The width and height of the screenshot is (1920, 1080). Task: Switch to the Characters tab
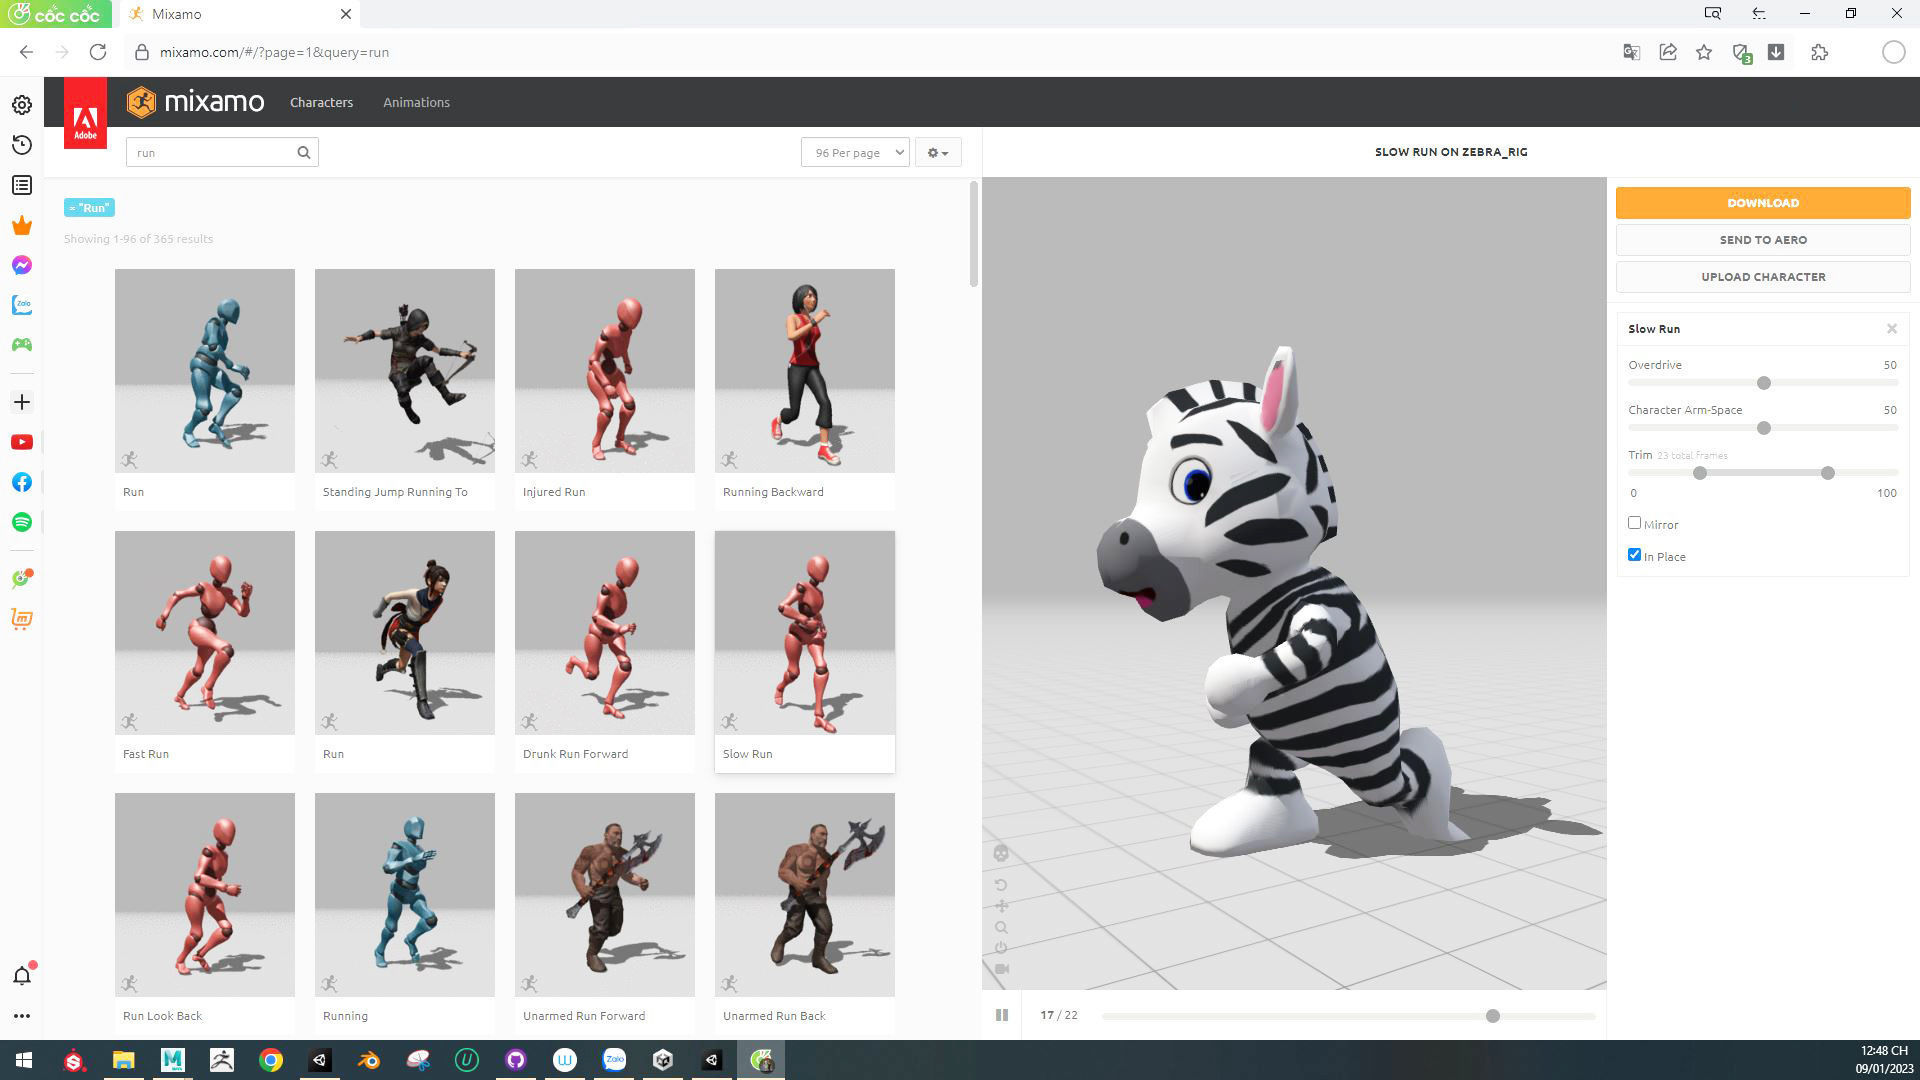[321, 102]
